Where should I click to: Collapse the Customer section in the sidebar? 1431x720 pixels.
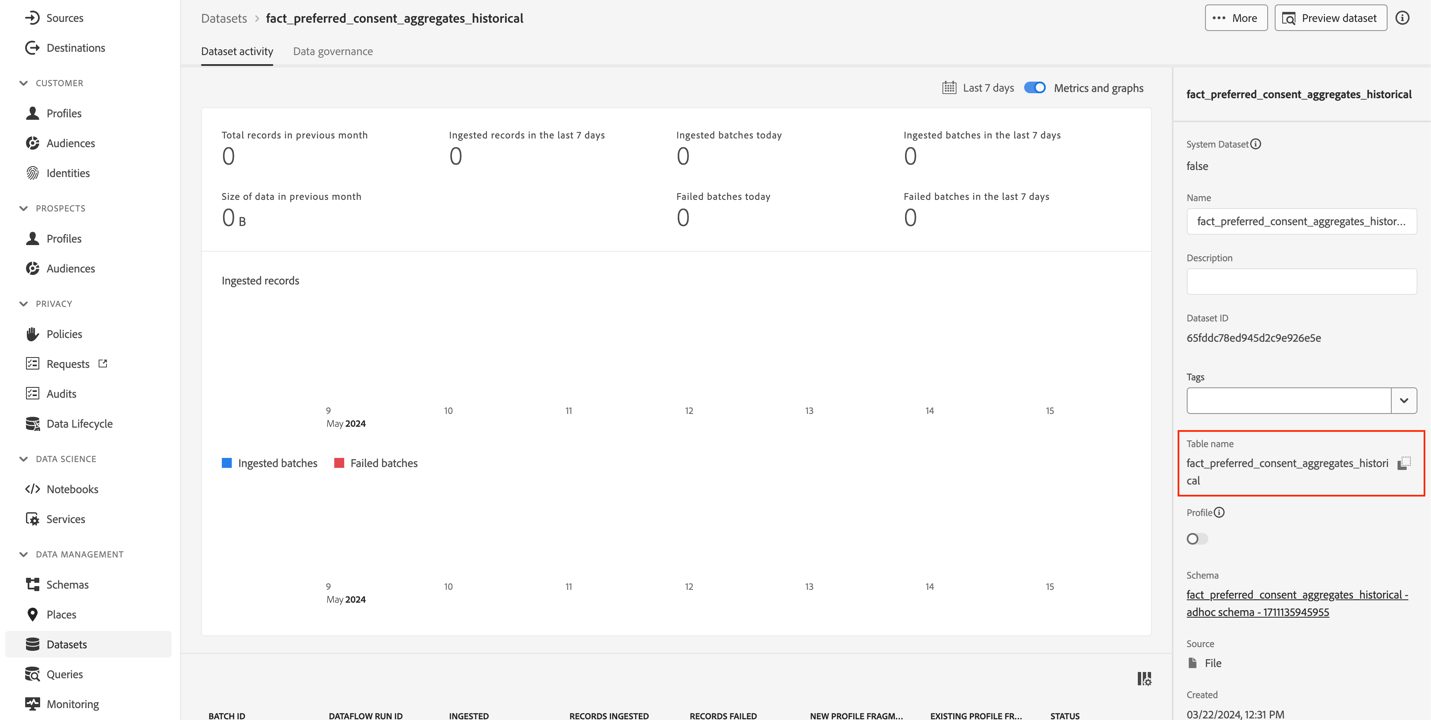[22, 82]
